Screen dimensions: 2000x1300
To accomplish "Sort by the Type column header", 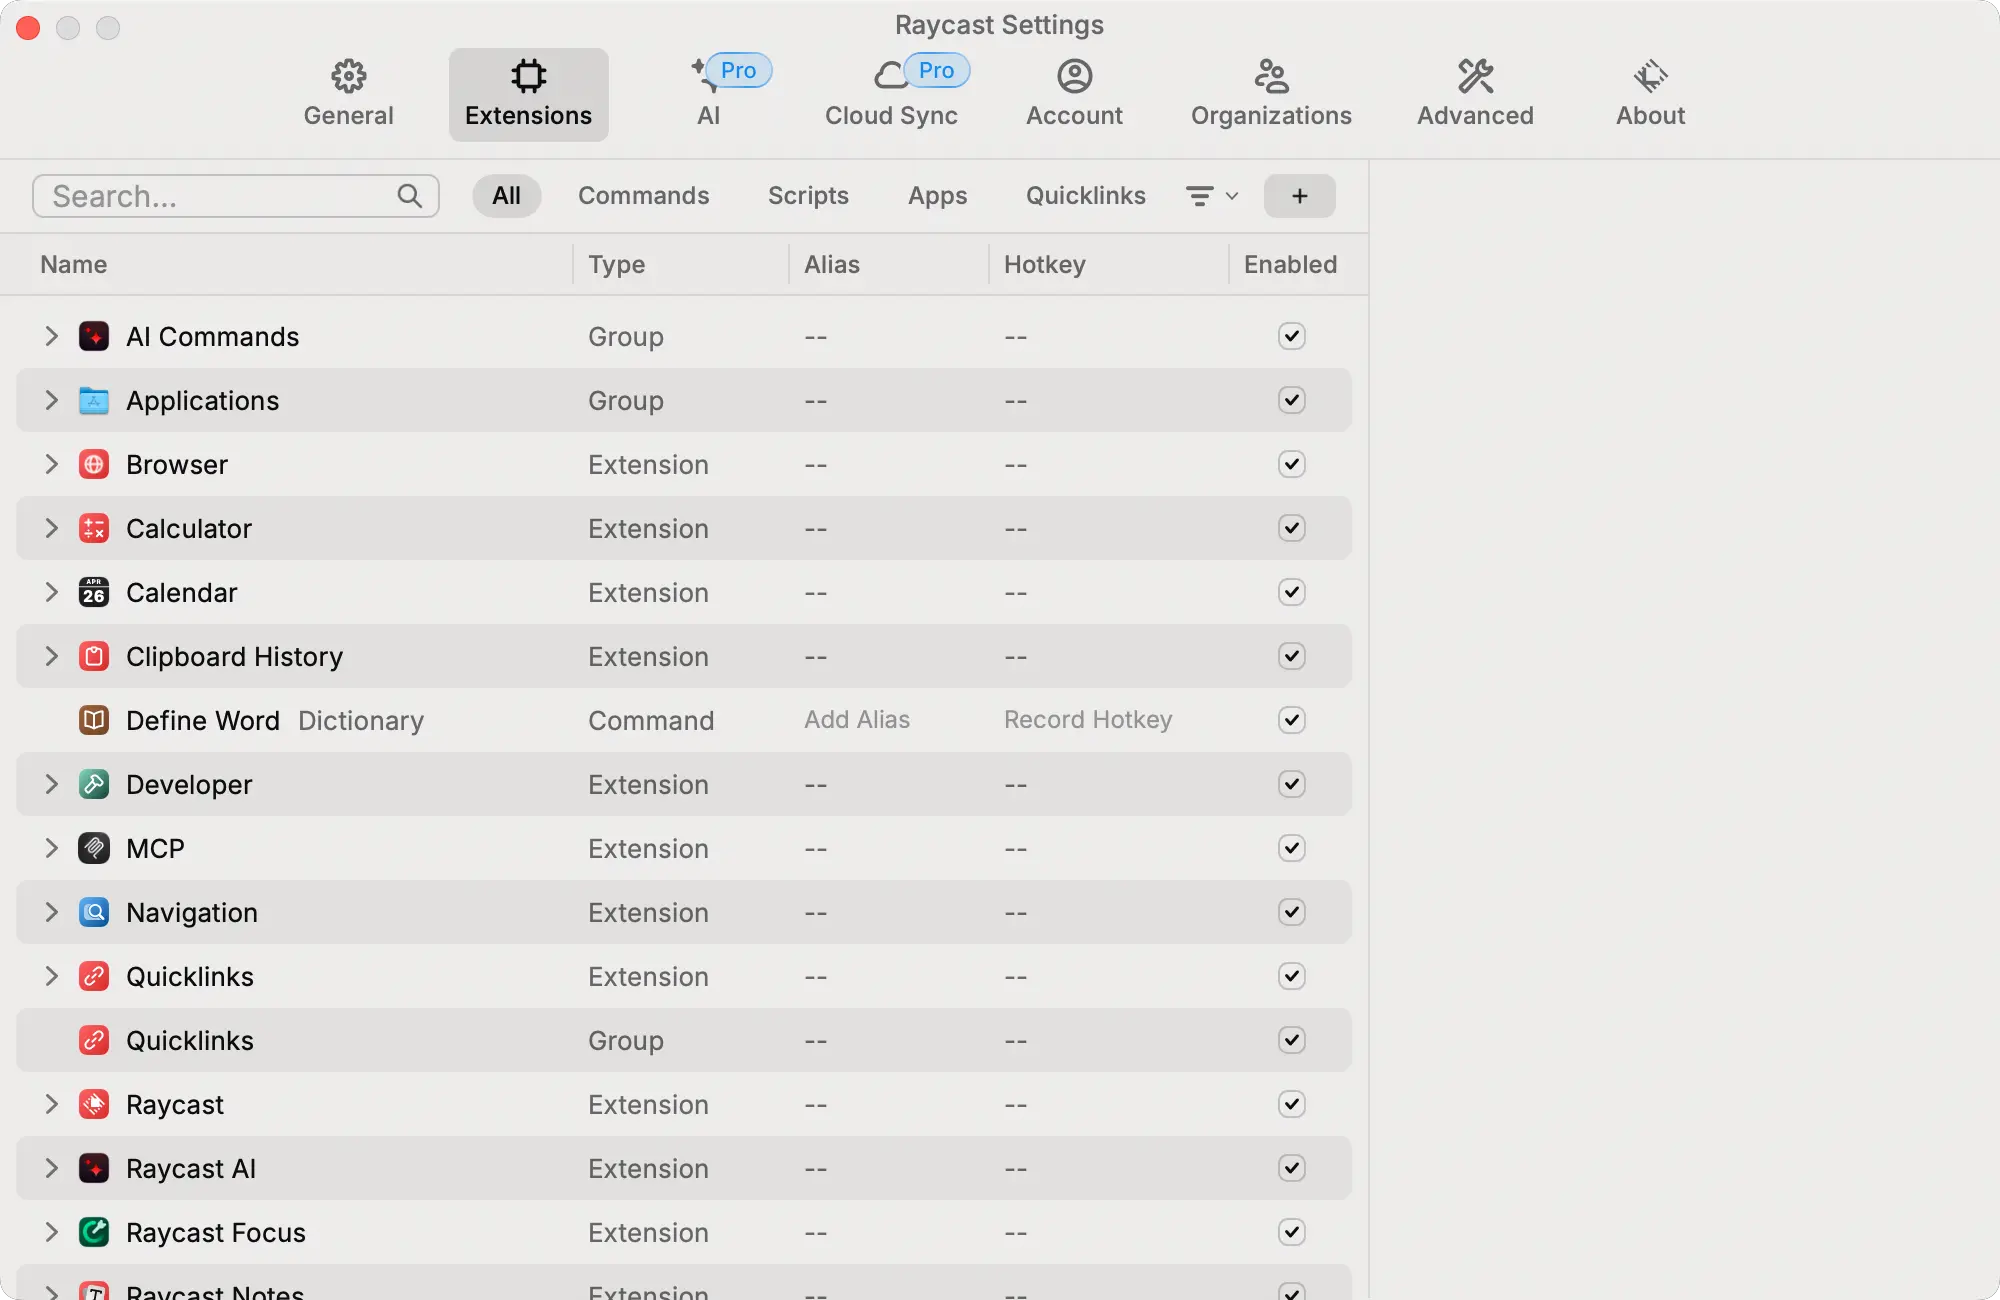I will click(x=617, y=265).
